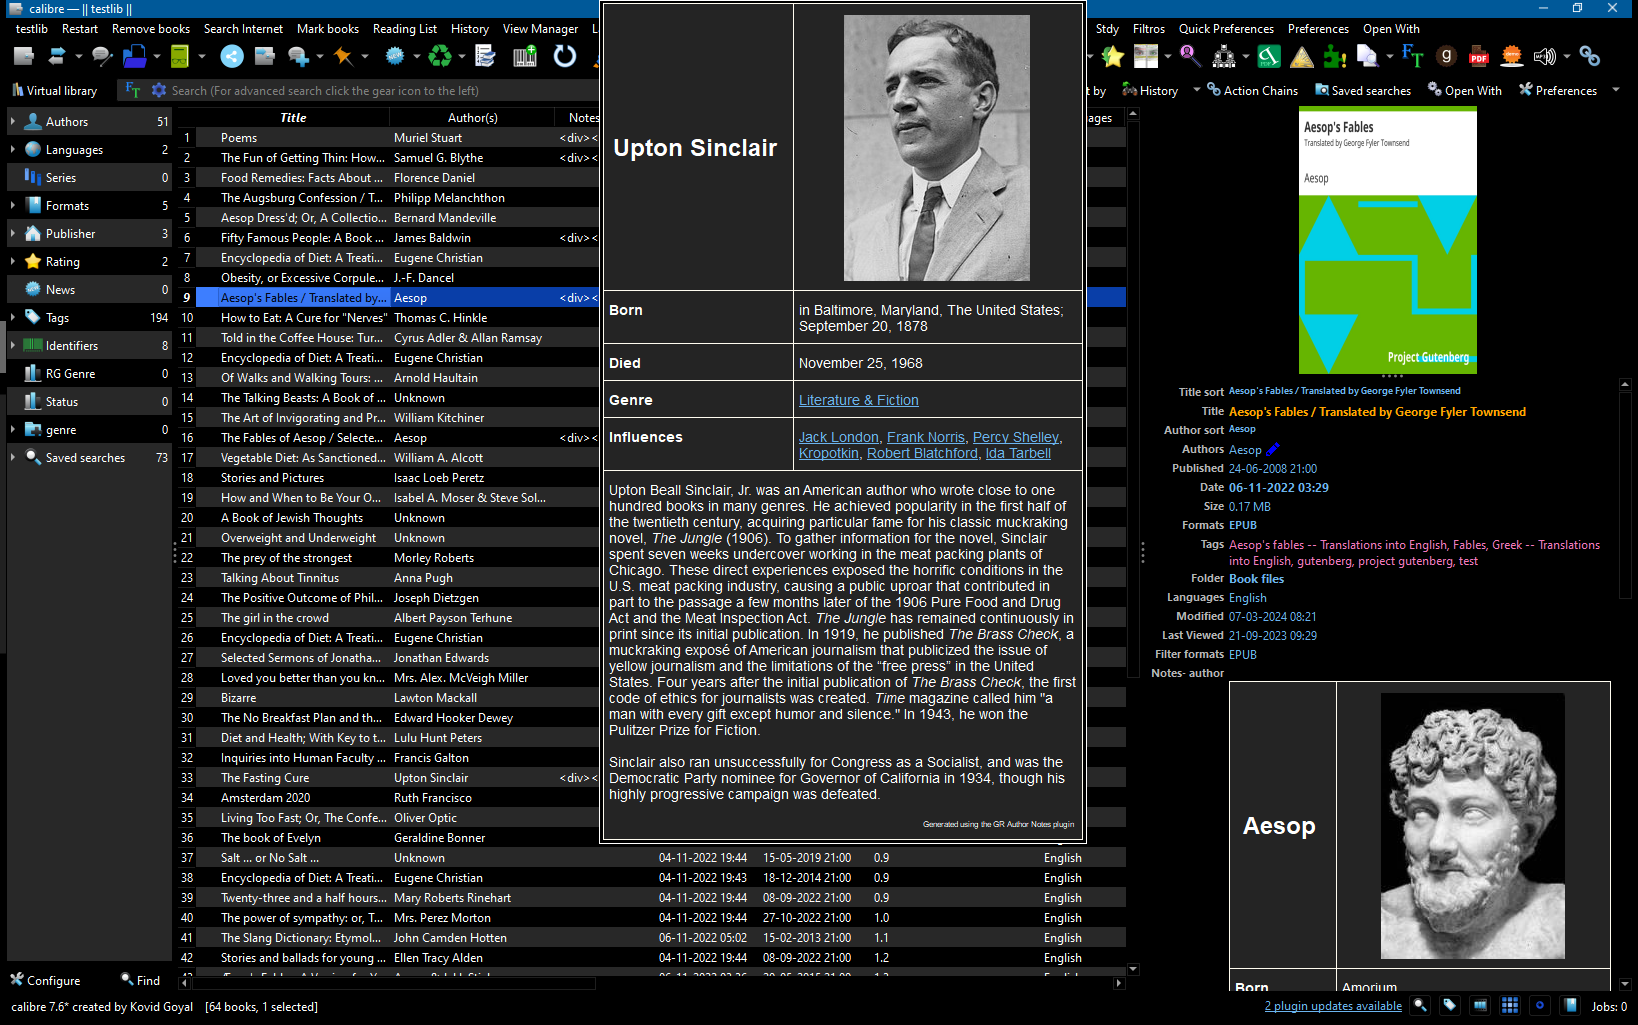Screen dimensions: 1638x1025
Task: Open the Remove books menu
Action: (151, 29)
